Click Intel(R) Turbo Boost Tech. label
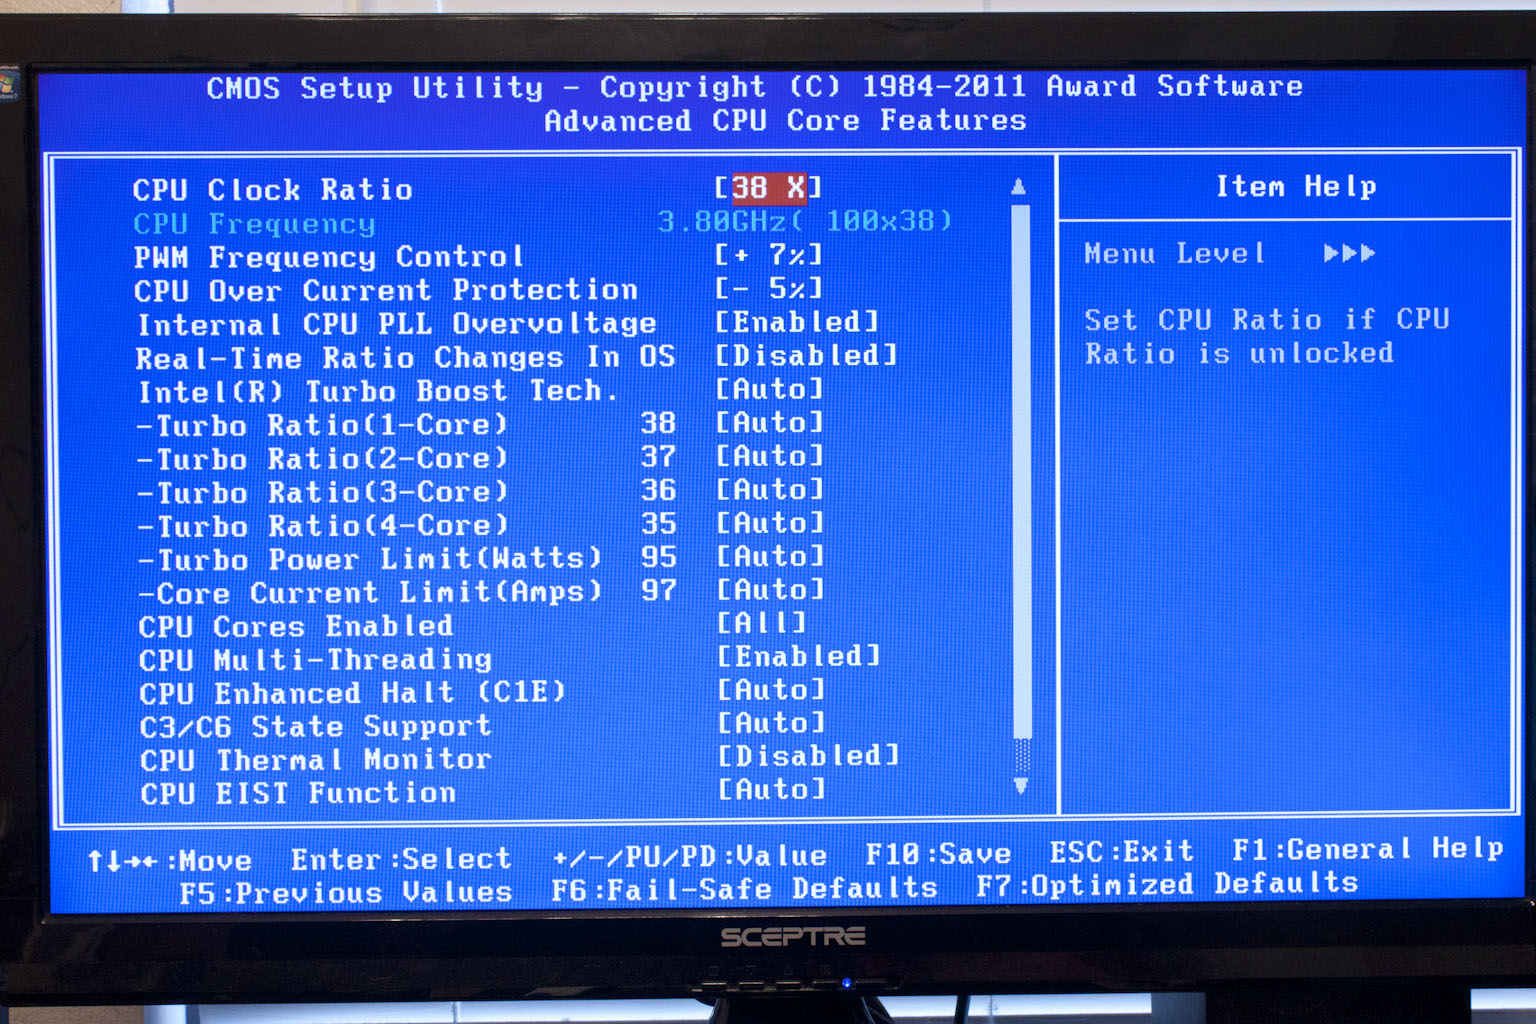1536x1024 pixels. pyautogui.click(x=378, y=391)
